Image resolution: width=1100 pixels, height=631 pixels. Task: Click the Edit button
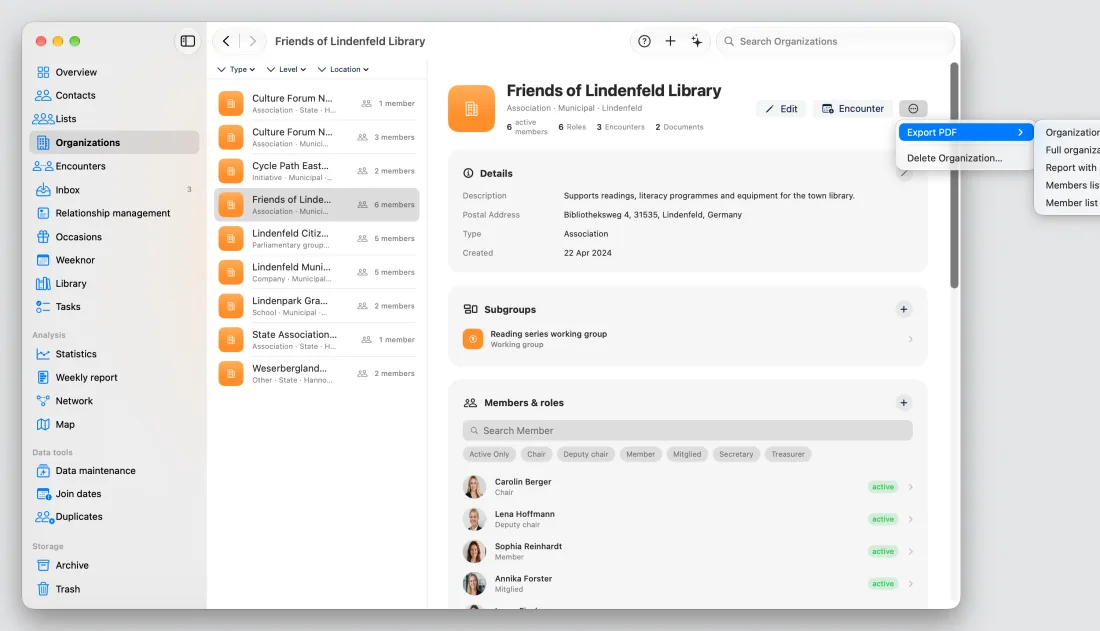pos(782,109)
